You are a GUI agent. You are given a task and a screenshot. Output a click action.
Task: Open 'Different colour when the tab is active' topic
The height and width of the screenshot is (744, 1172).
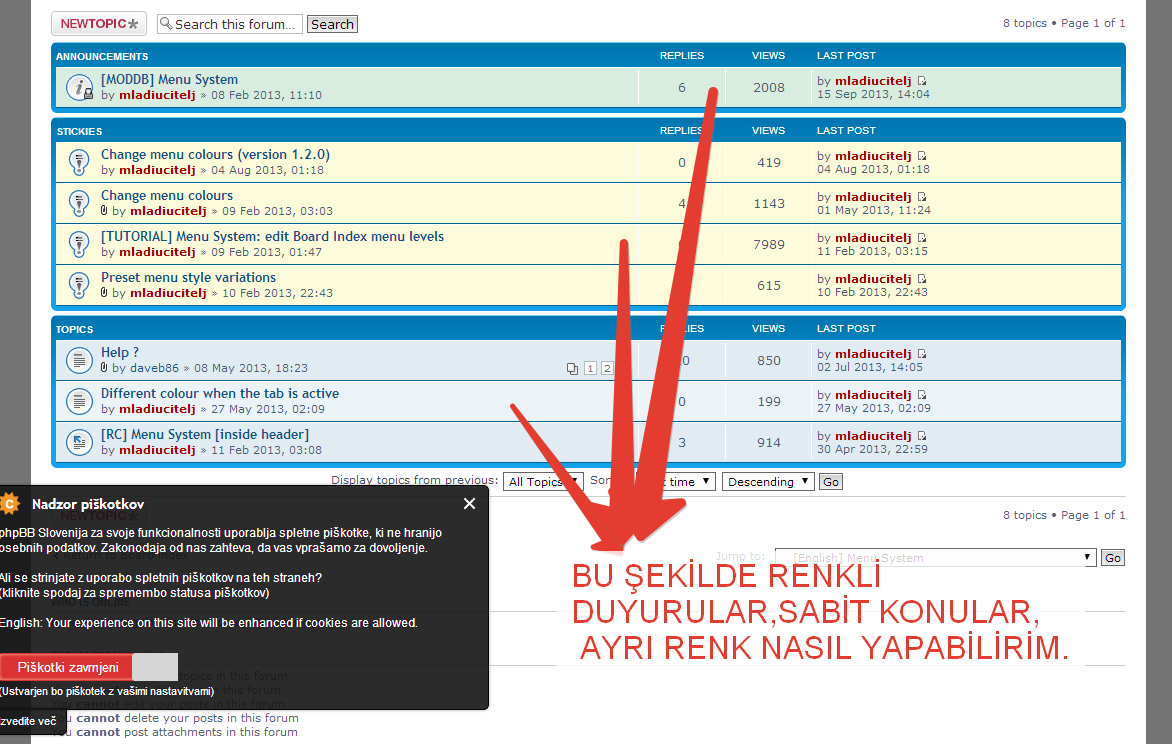pyautogui.click(x=220, y=393)
